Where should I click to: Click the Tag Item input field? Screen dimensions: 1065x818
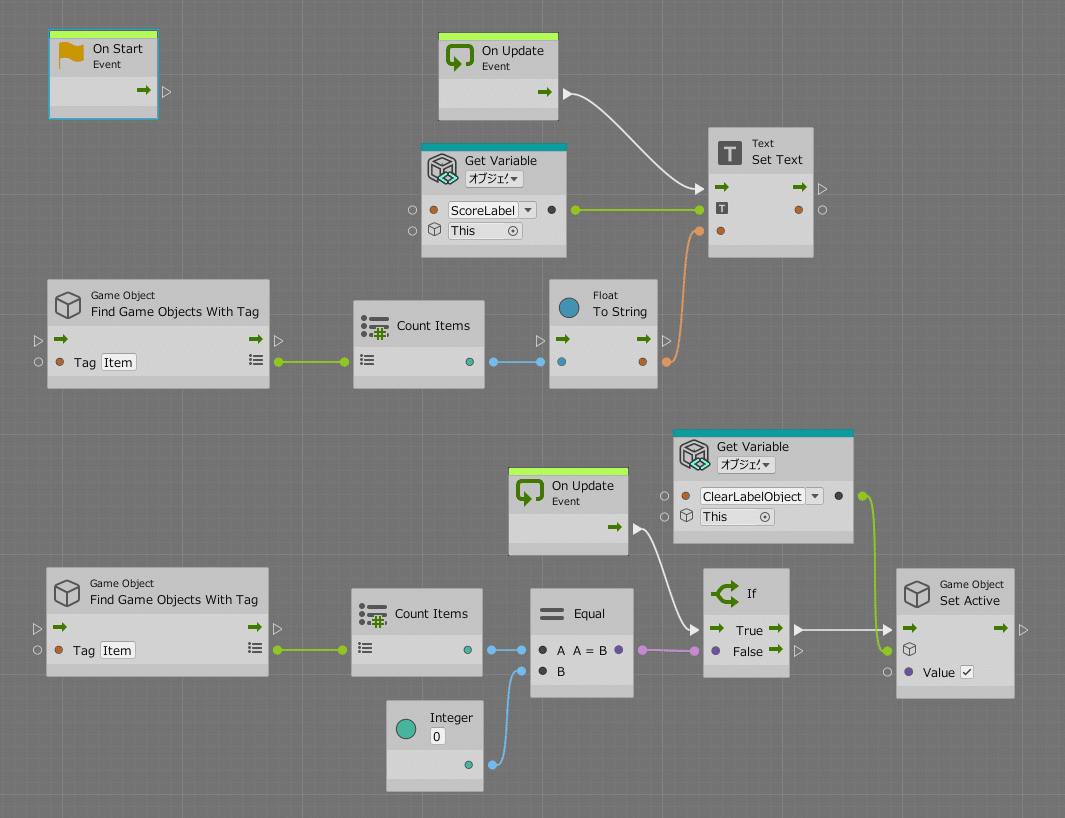118,362
